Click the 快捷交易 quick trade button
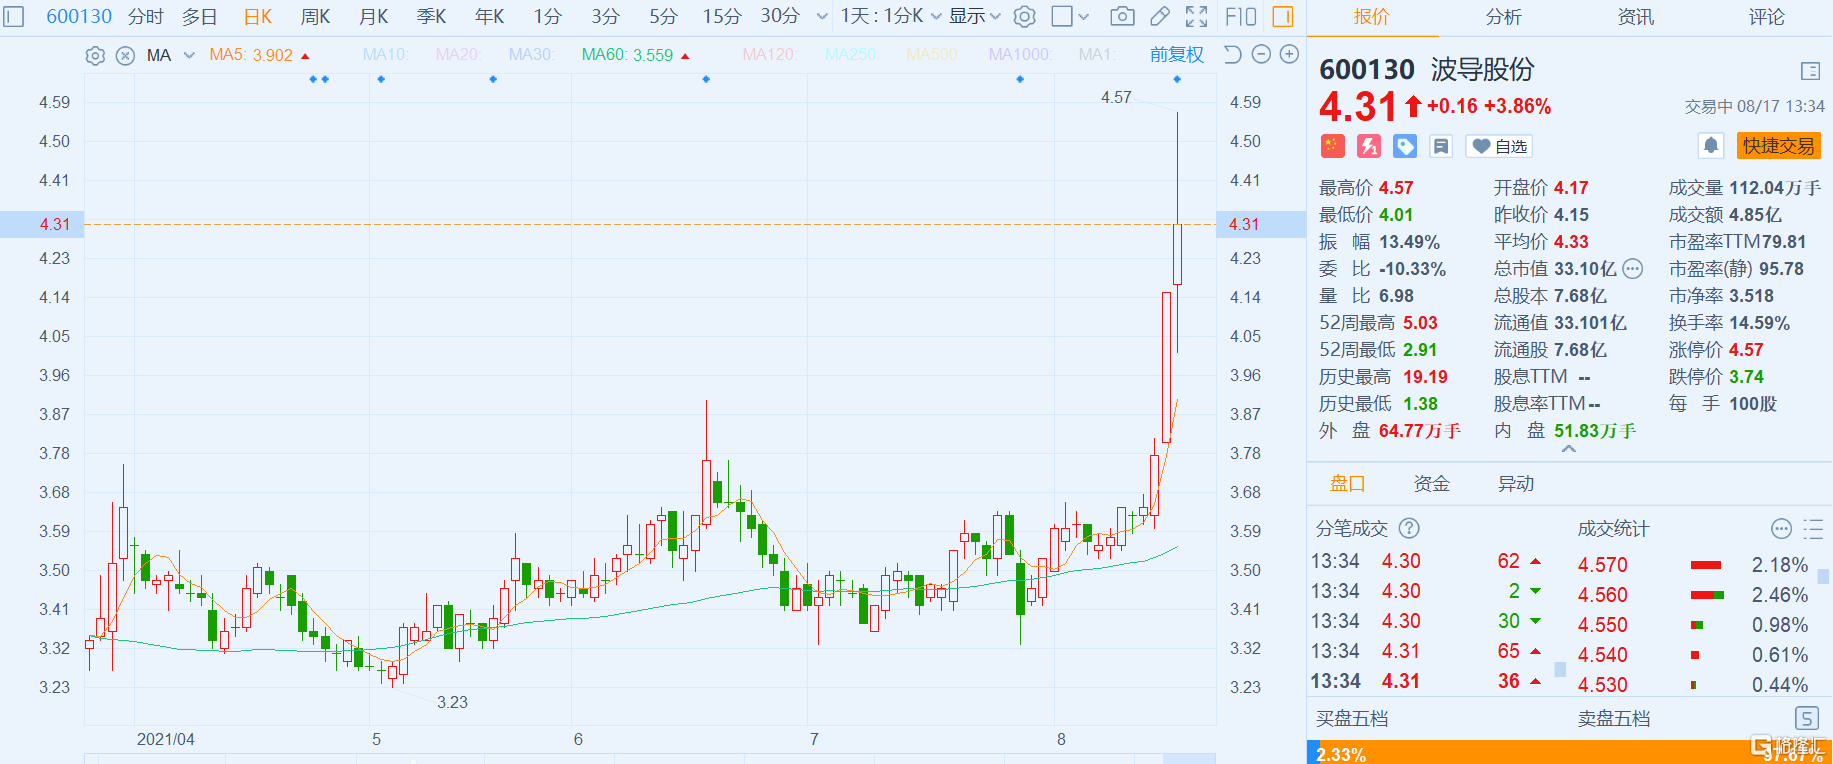The image size is (1833, 764). tap(1778, 146)
